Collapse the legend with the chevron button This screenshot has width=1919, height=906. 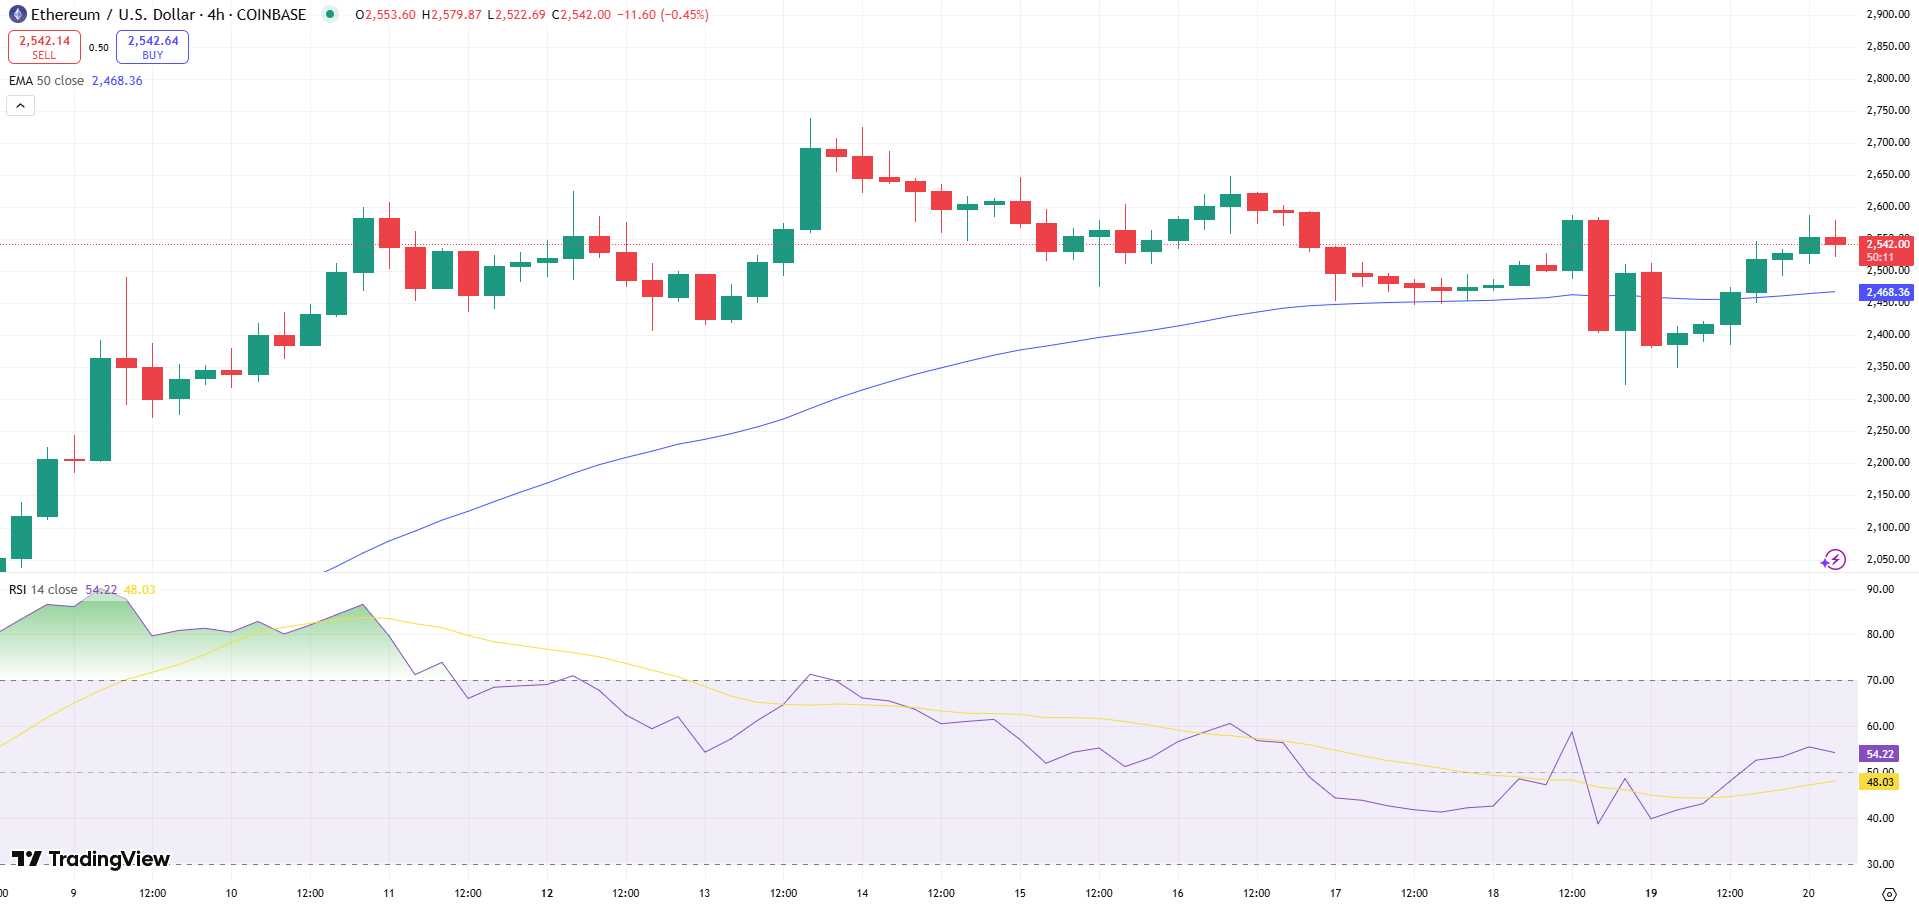[x=20, y=104]
